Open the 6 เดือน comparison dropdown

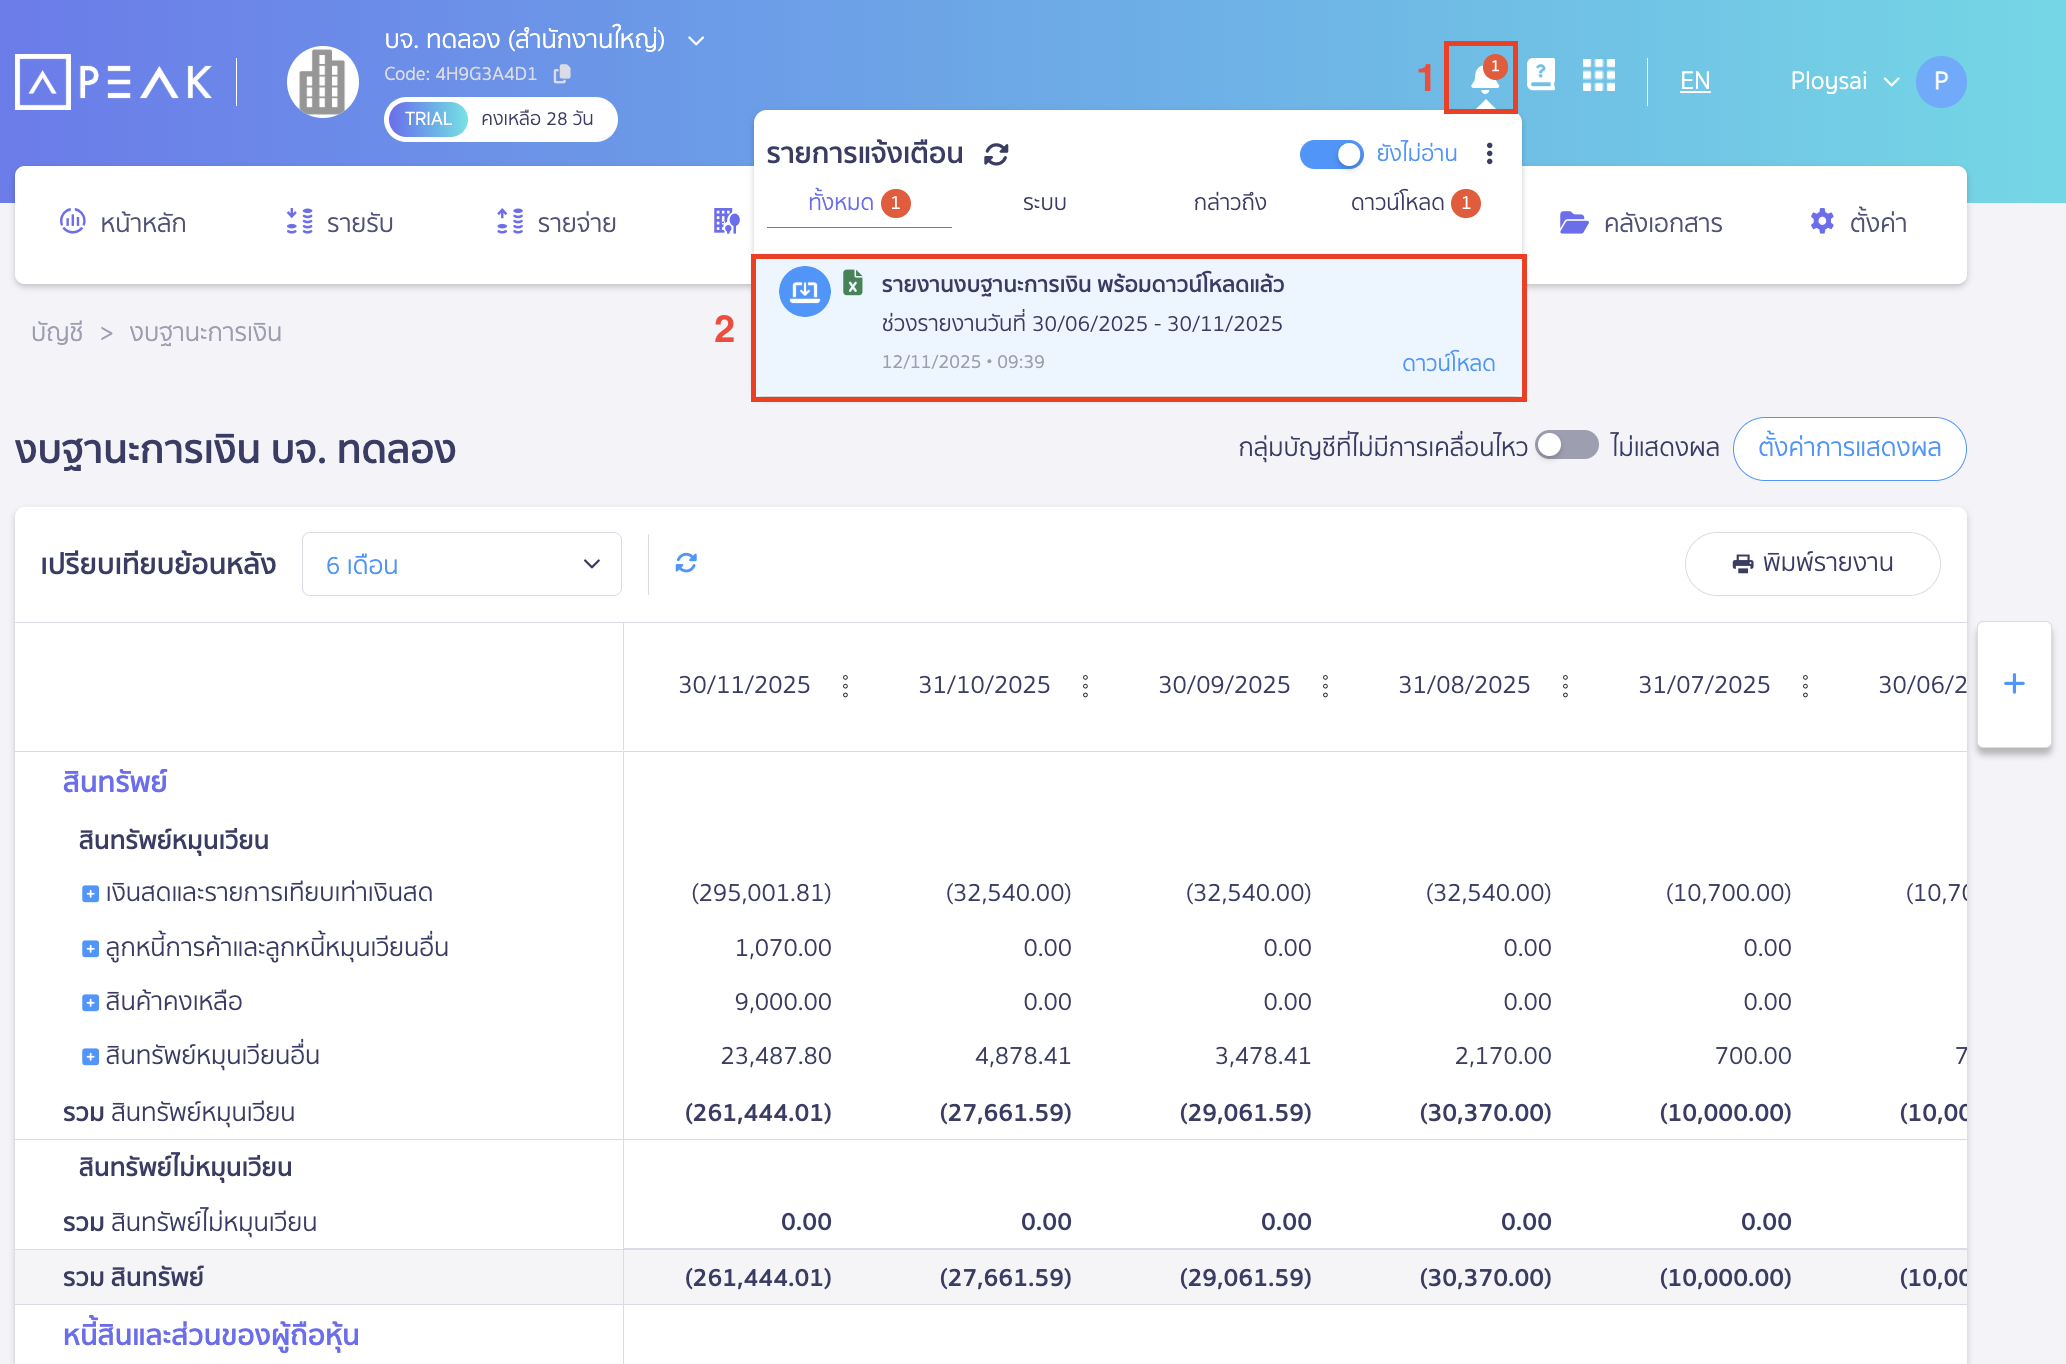[461, 563]
